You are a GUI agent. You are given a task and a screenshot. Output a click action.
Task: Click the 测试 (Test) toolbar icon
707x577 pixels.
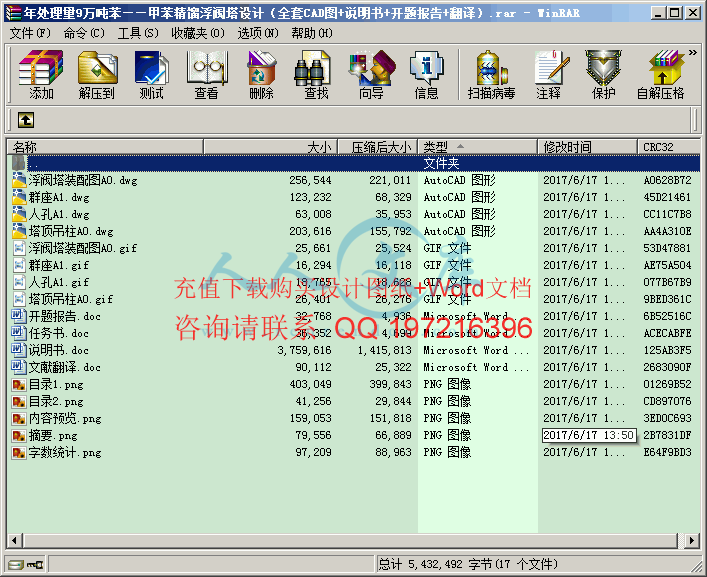[152, 75]
